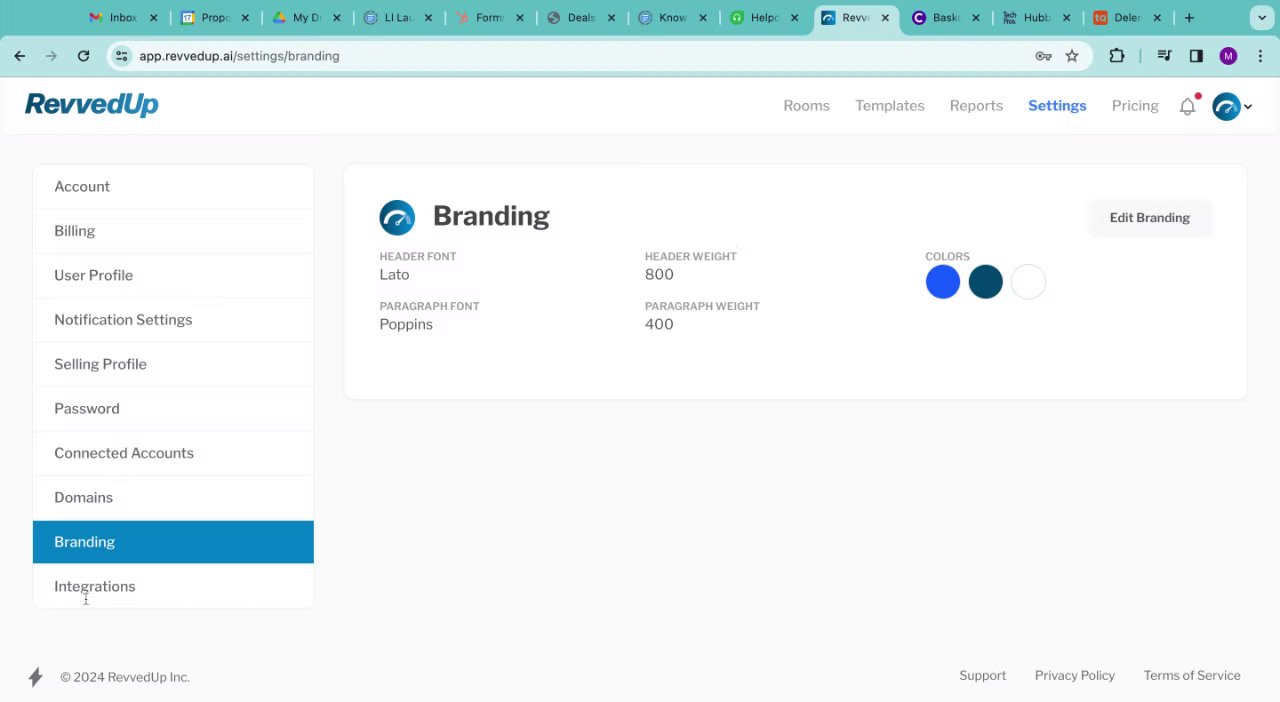This screenshot has height=702, width=1280.
Task: Reload the page
Action: (x=84, y=56)
